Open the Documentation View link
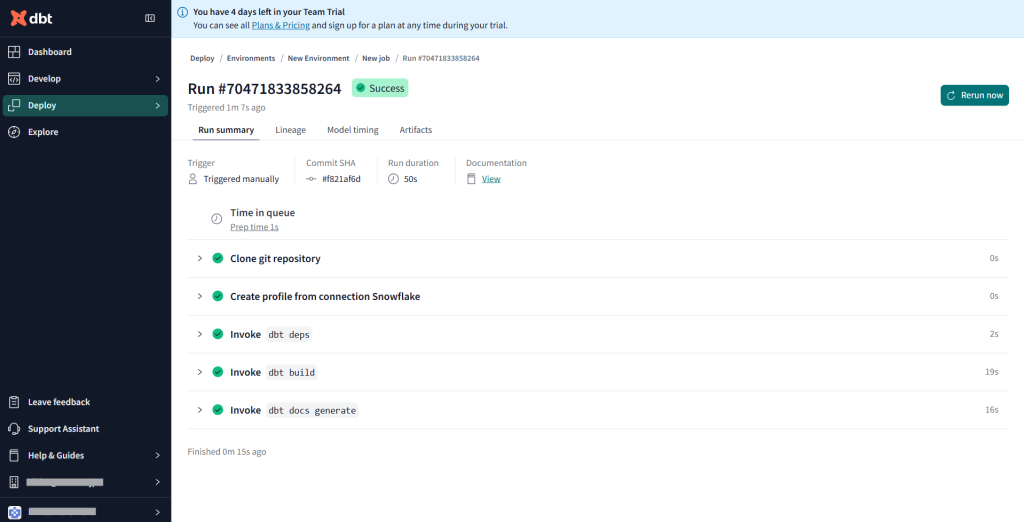Screen dimensions: 1024x522 point(491,179)
